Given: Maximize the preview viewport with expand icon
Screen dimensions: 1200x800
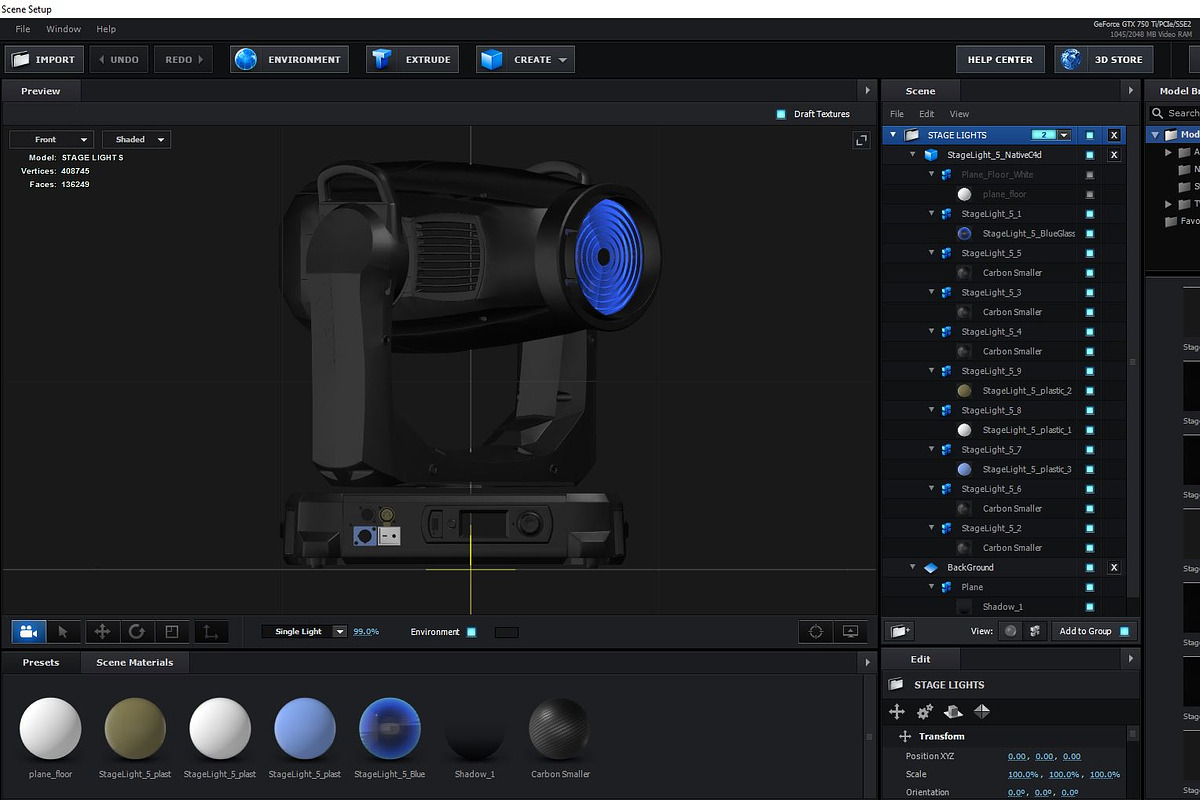Looking at the screenshot, I should point(861,141).
